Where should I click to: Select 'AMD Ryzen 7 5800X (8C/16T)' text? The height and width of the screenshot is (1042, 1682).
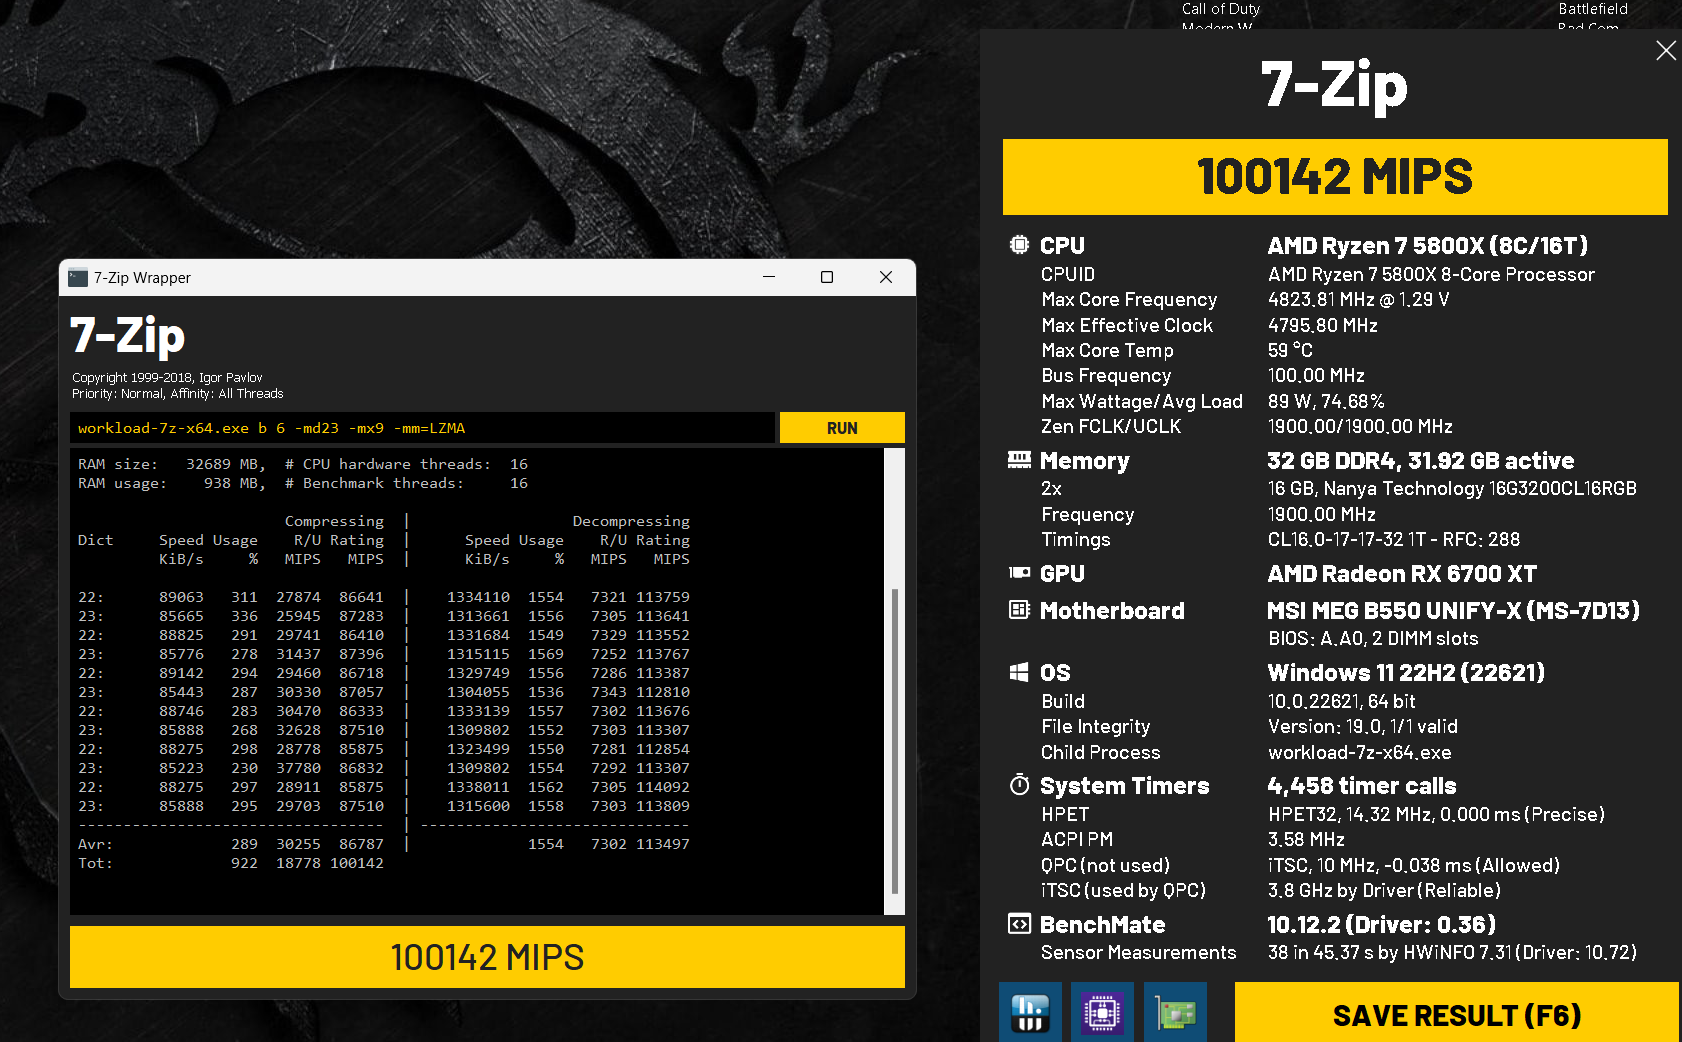(x=1428, y=245)
